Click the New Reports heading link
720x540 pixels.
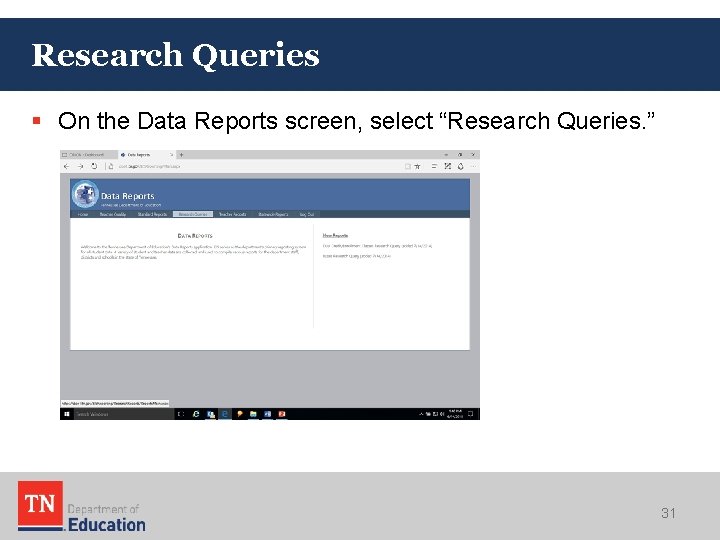[335, 236]
